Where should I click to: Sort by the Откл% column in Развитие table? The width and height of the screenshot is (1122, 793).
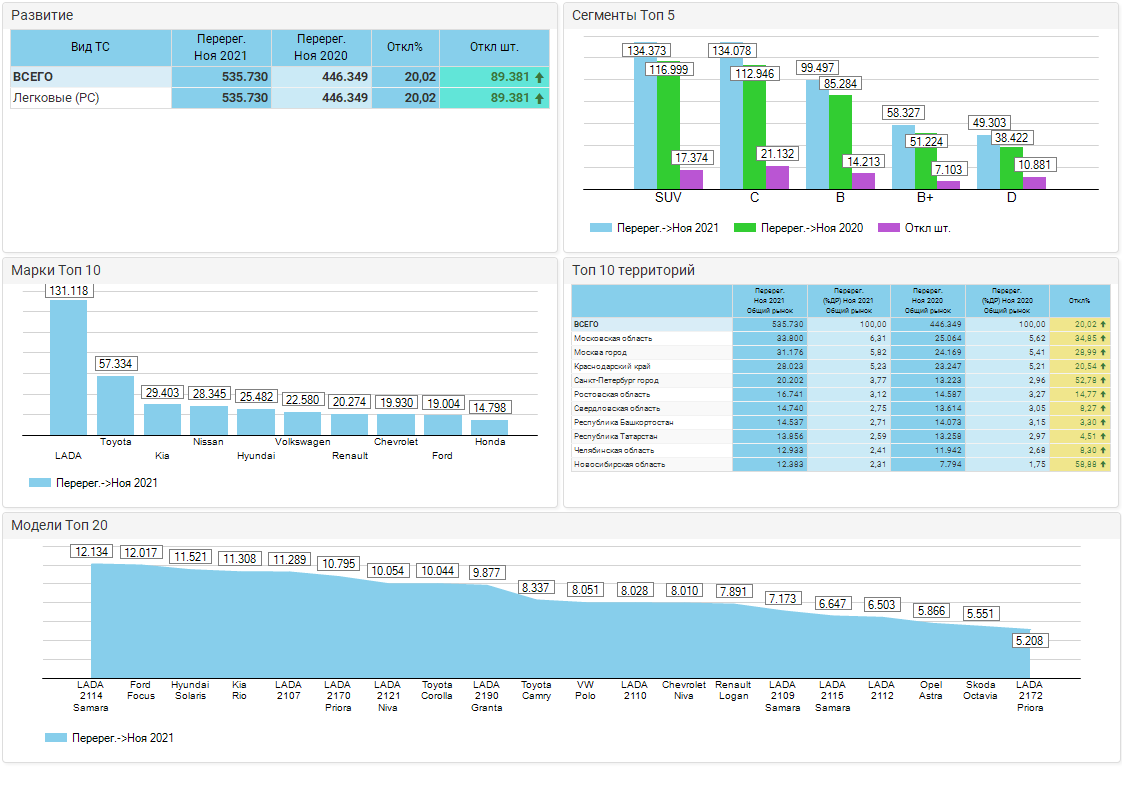click(405, 47)
